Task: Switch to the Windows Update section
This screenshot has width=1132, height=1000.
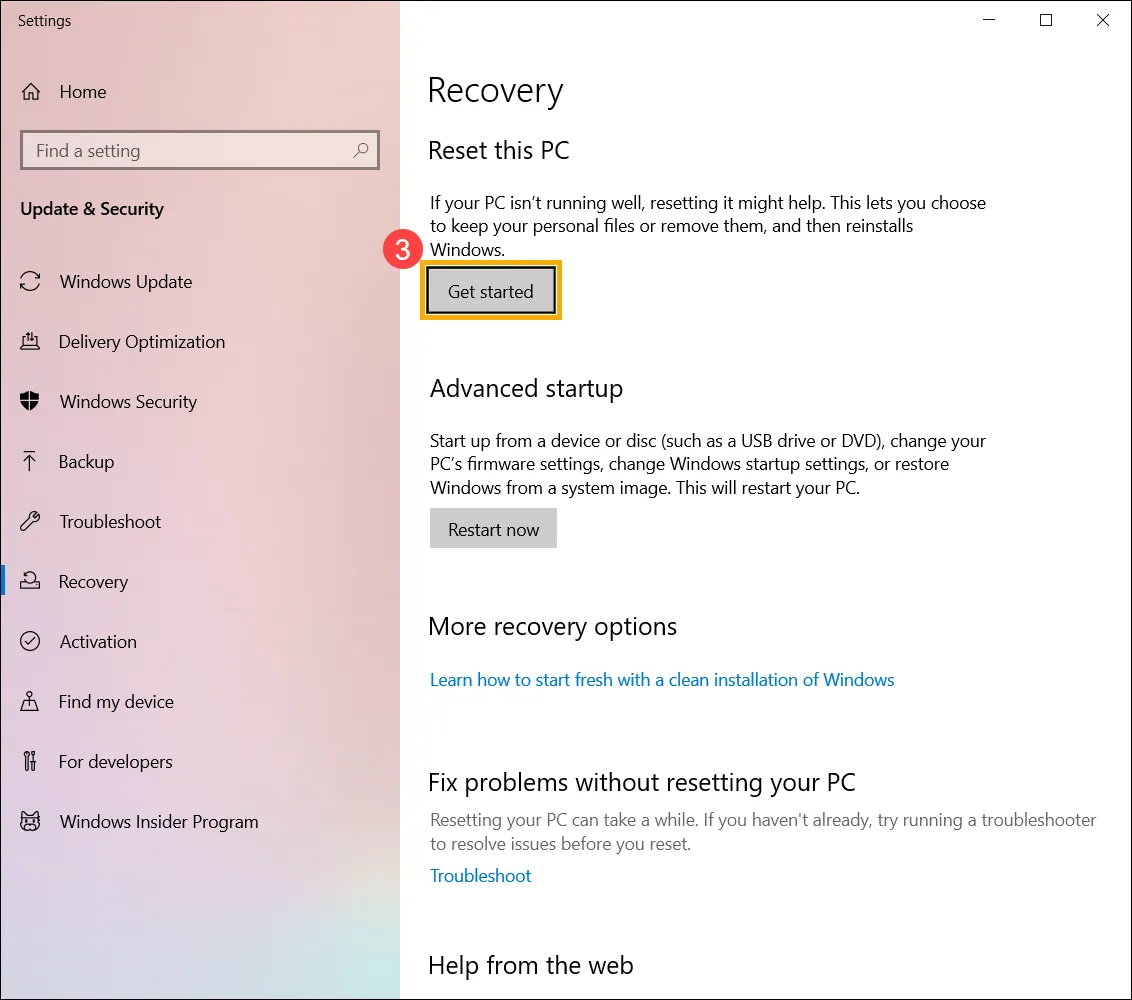Action: pos(126,281)
